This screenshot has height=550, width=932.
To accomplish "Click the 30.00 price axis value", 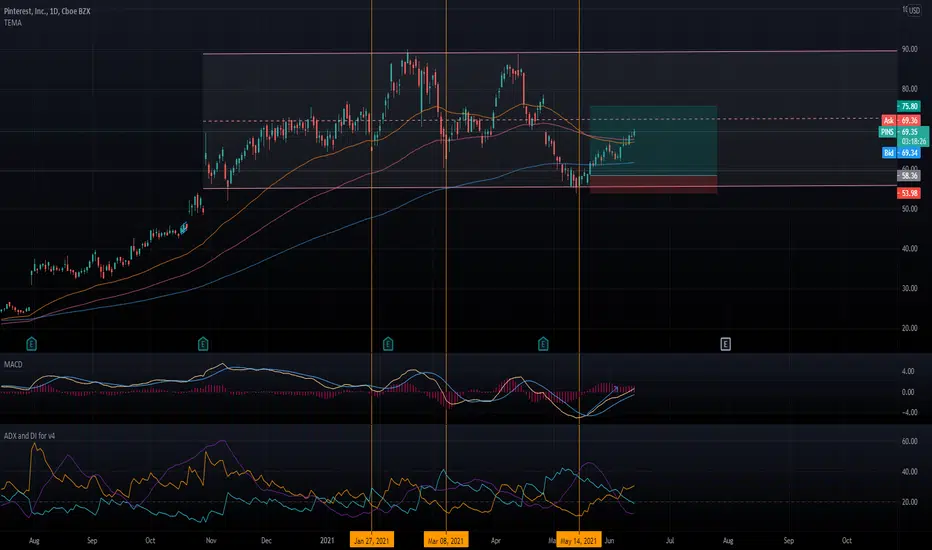I will point(909,288).
